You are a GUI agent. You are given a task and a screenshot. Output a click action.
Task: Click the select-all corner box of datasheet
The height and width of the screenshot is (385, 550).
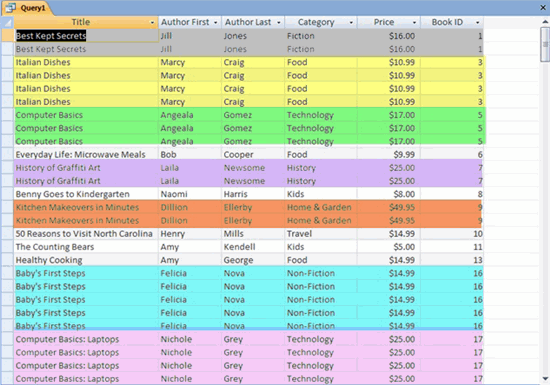click(8, 22)
